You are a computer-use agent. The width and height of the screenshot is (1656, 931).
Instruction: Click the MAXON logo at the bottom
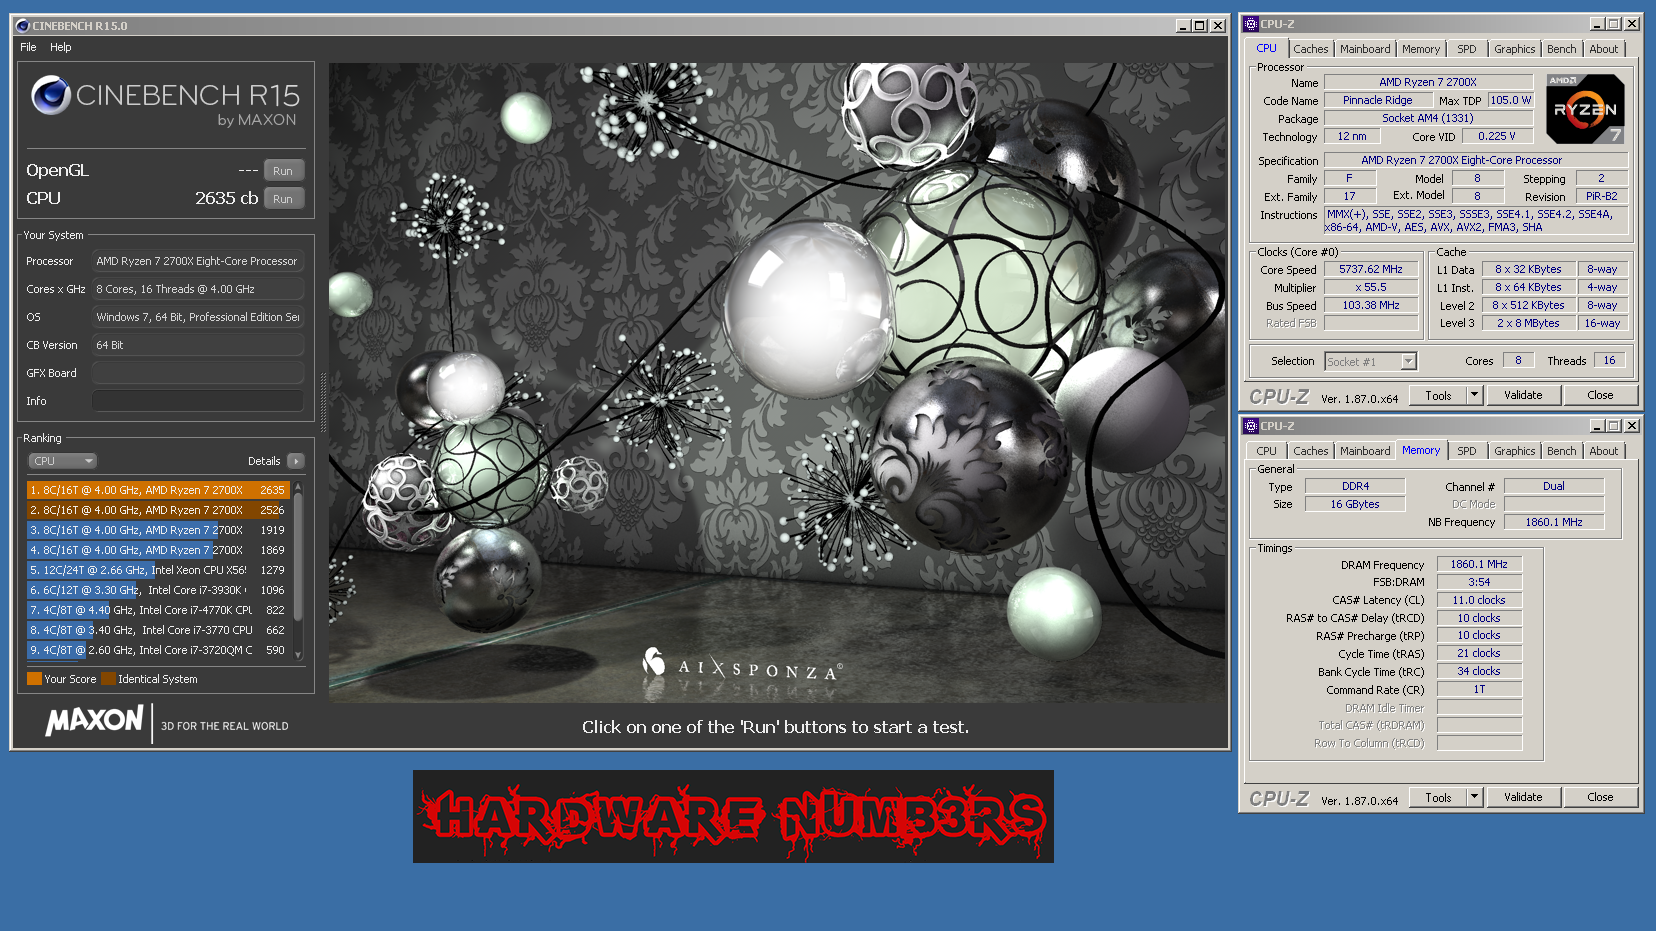[95, 720]
